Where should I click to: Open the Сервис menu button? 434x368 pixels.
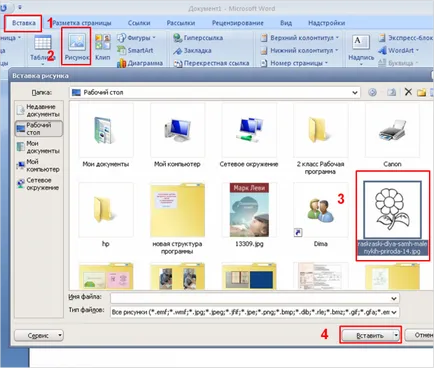(39, 335)
